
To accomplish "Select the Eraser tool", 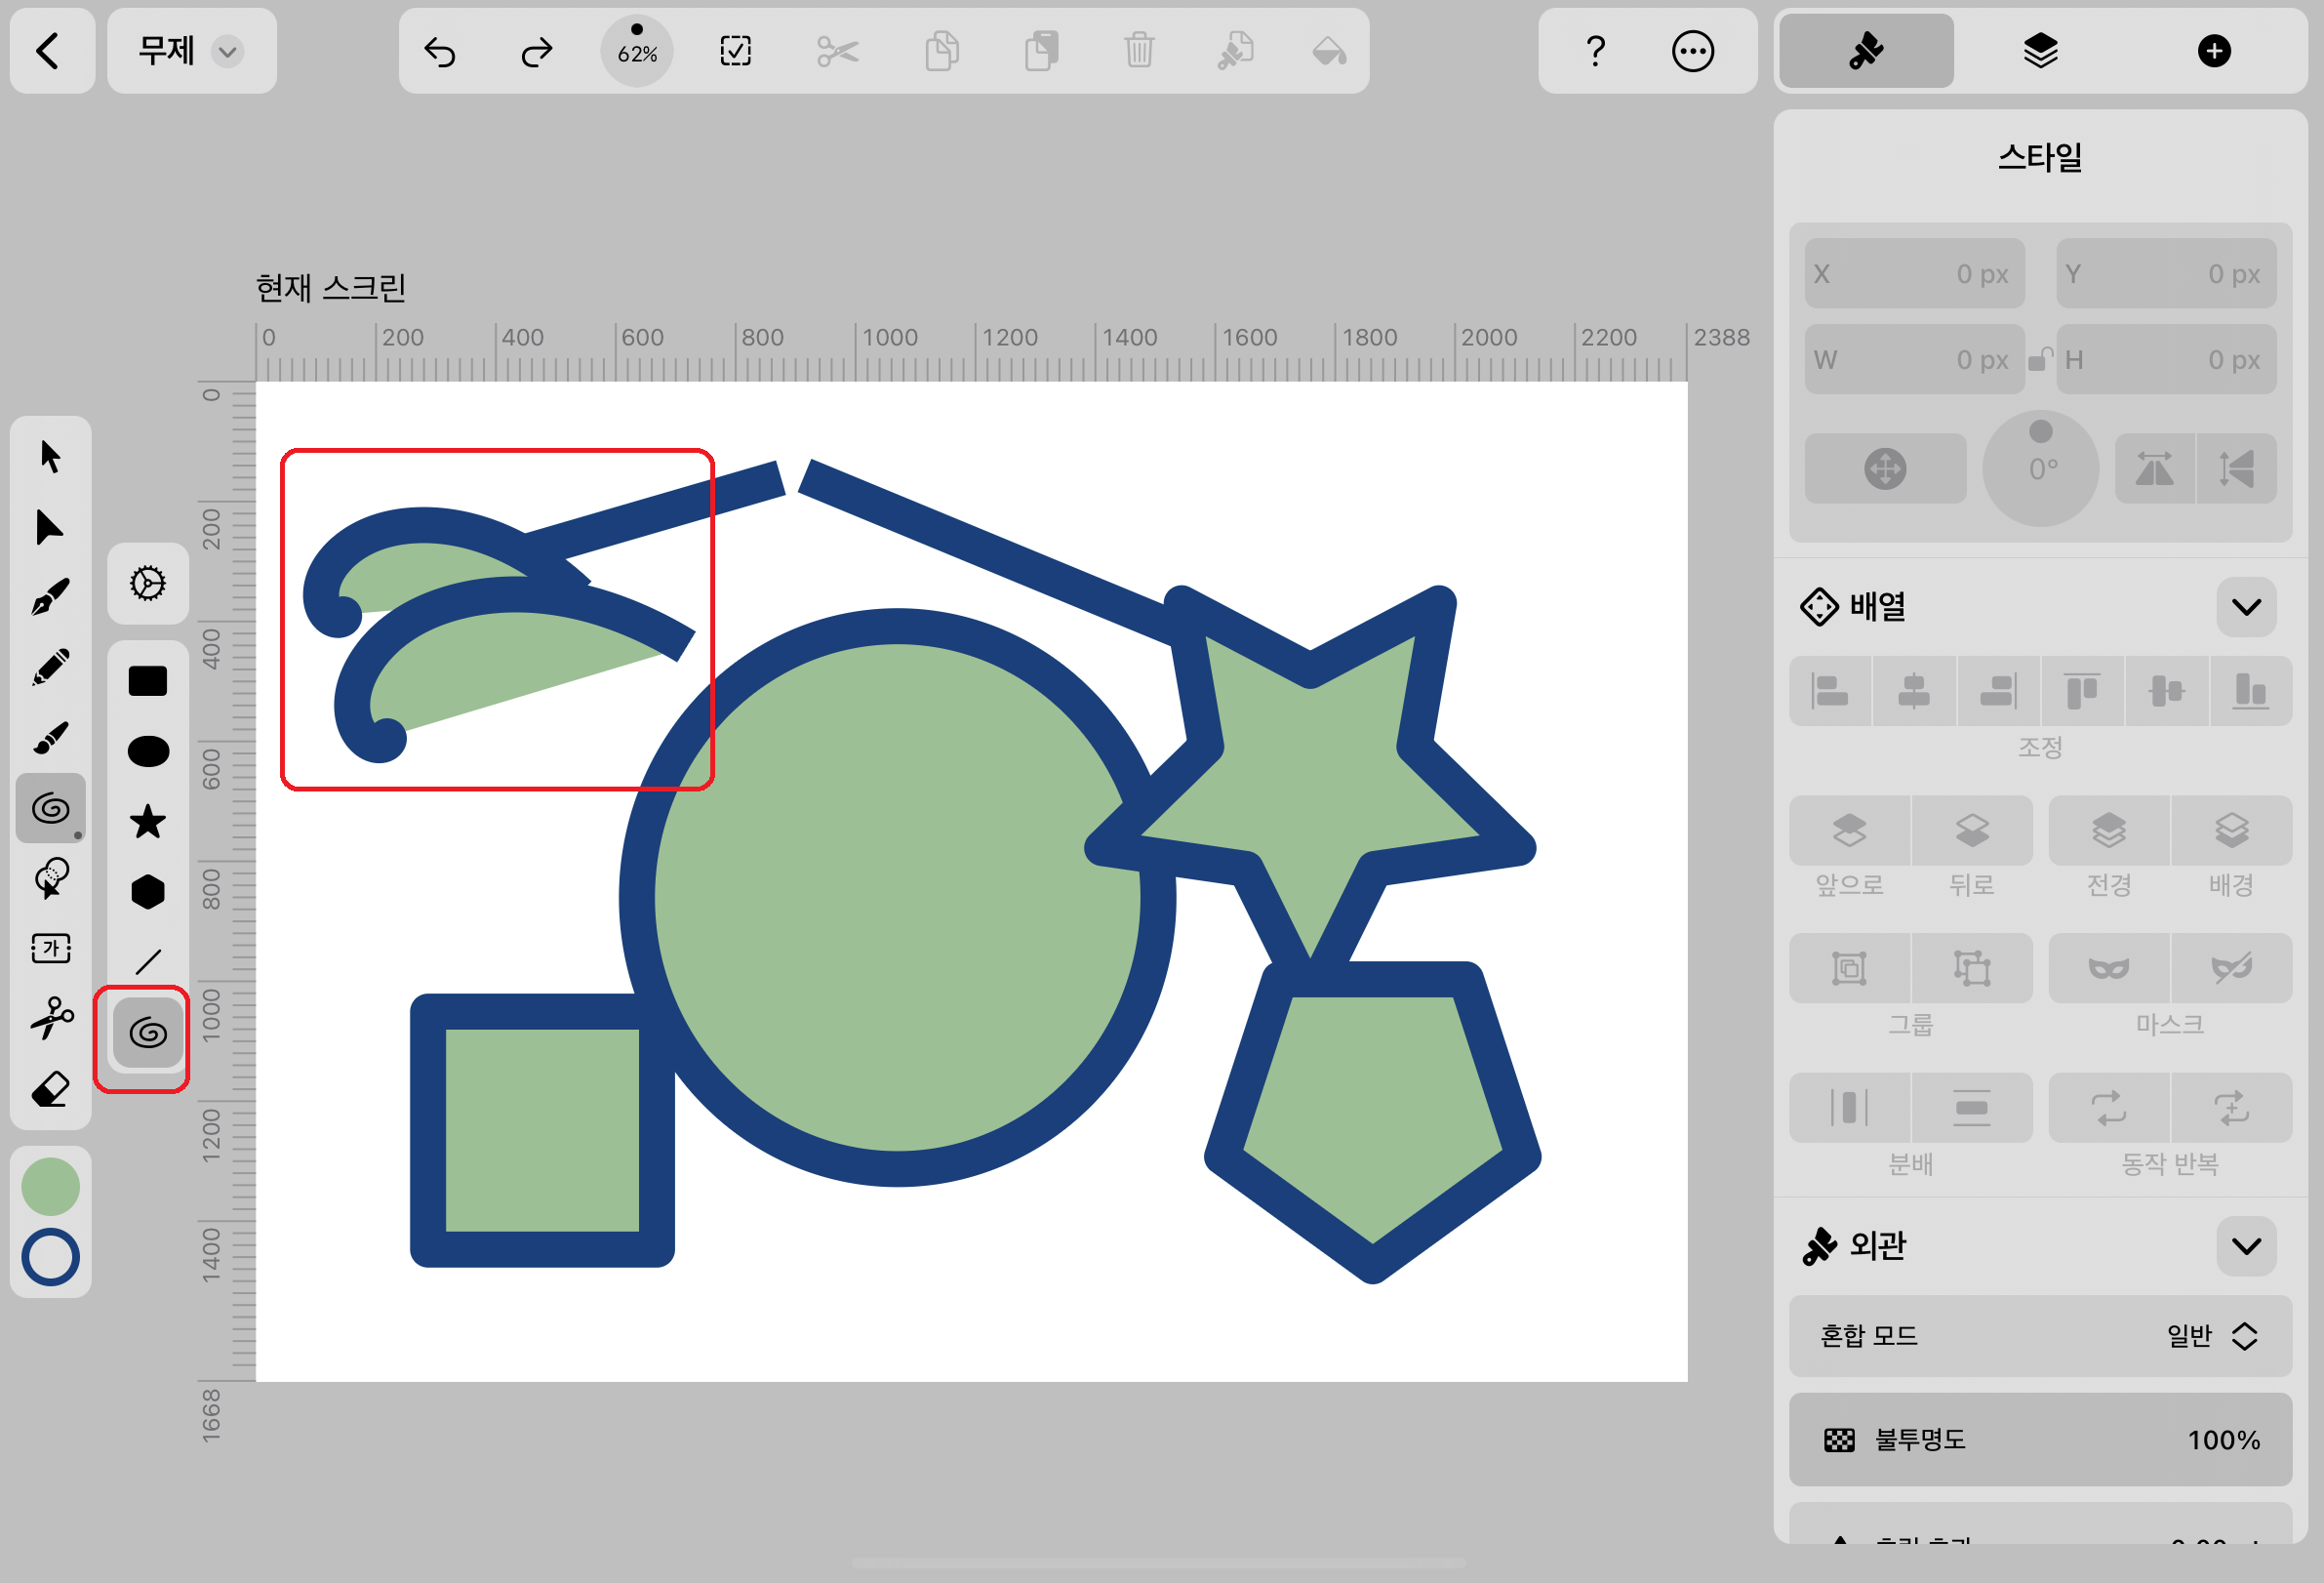I will pyautogui.click(x=50, y=1089).
